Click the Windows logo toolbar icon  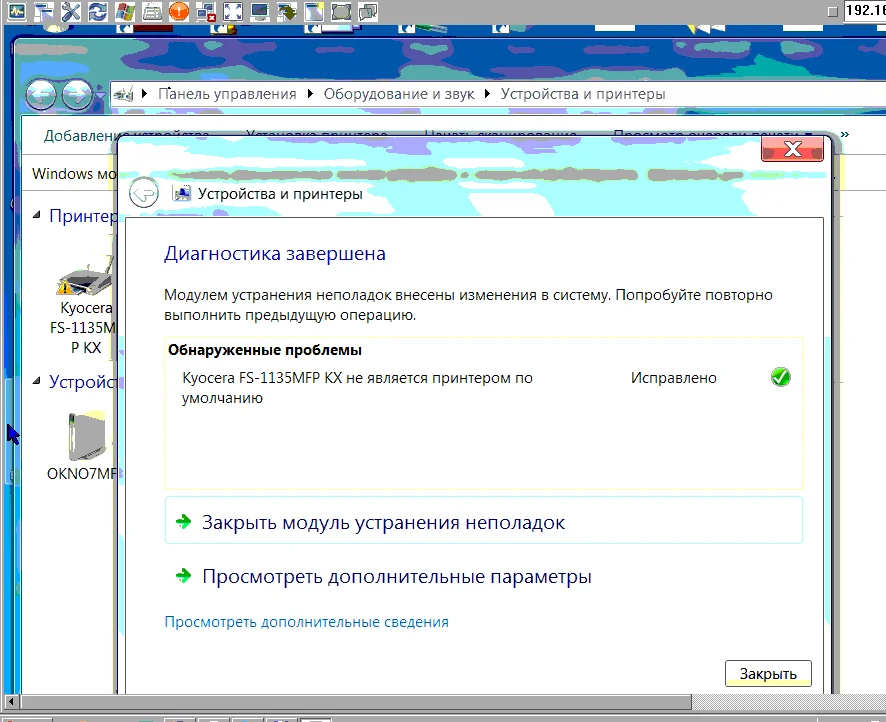point(125,11)
